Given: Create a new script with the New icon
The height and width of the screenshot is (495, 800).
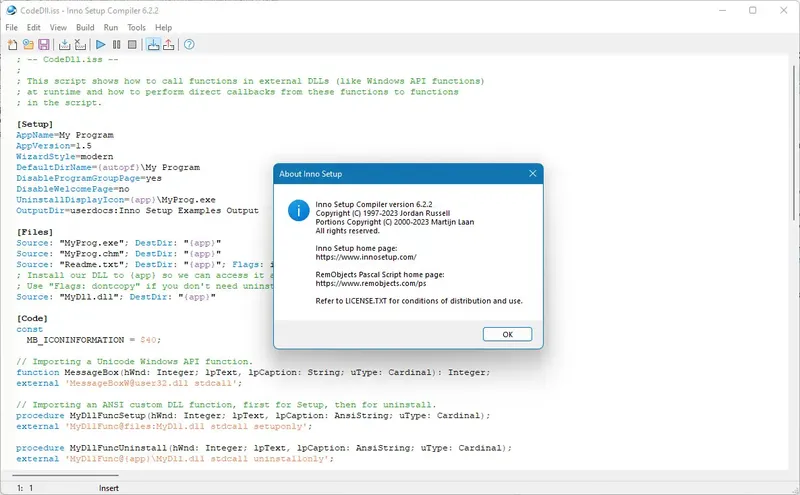Looking at the screenshot, I should coord(12,45).
